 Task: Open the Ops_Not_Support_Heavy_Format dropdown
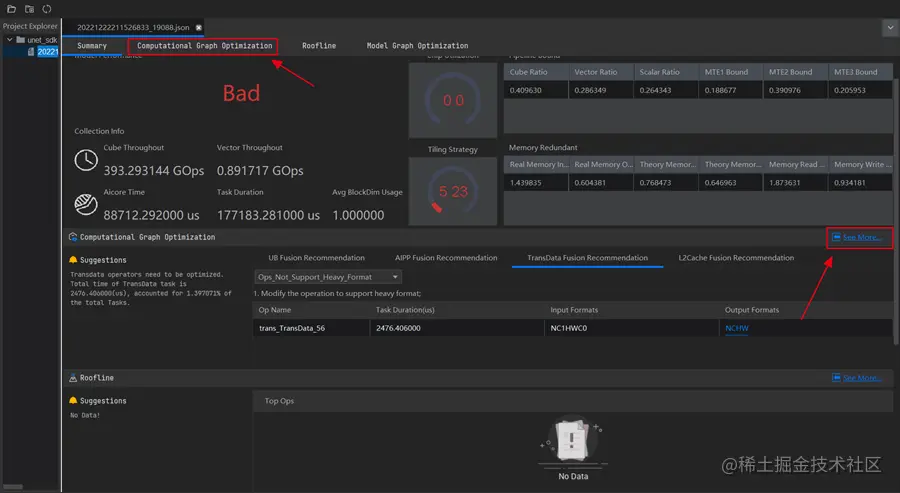[328, 277]
